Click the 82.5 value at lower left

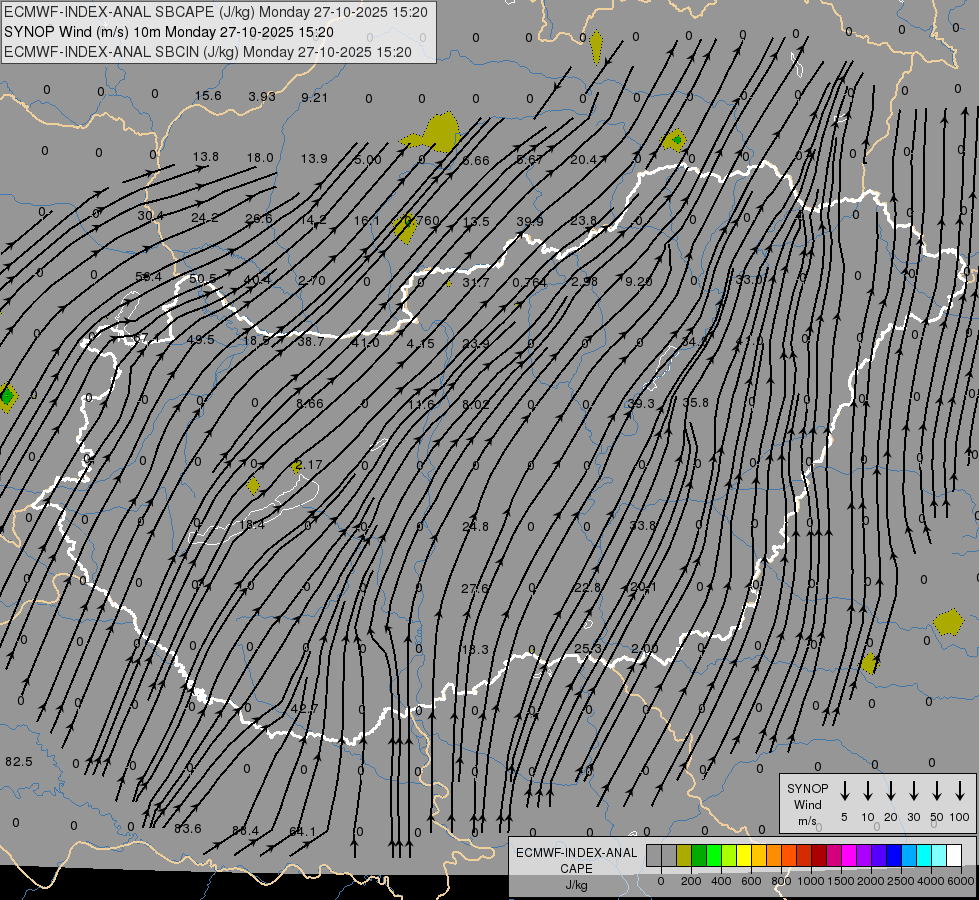click(18, 762)
